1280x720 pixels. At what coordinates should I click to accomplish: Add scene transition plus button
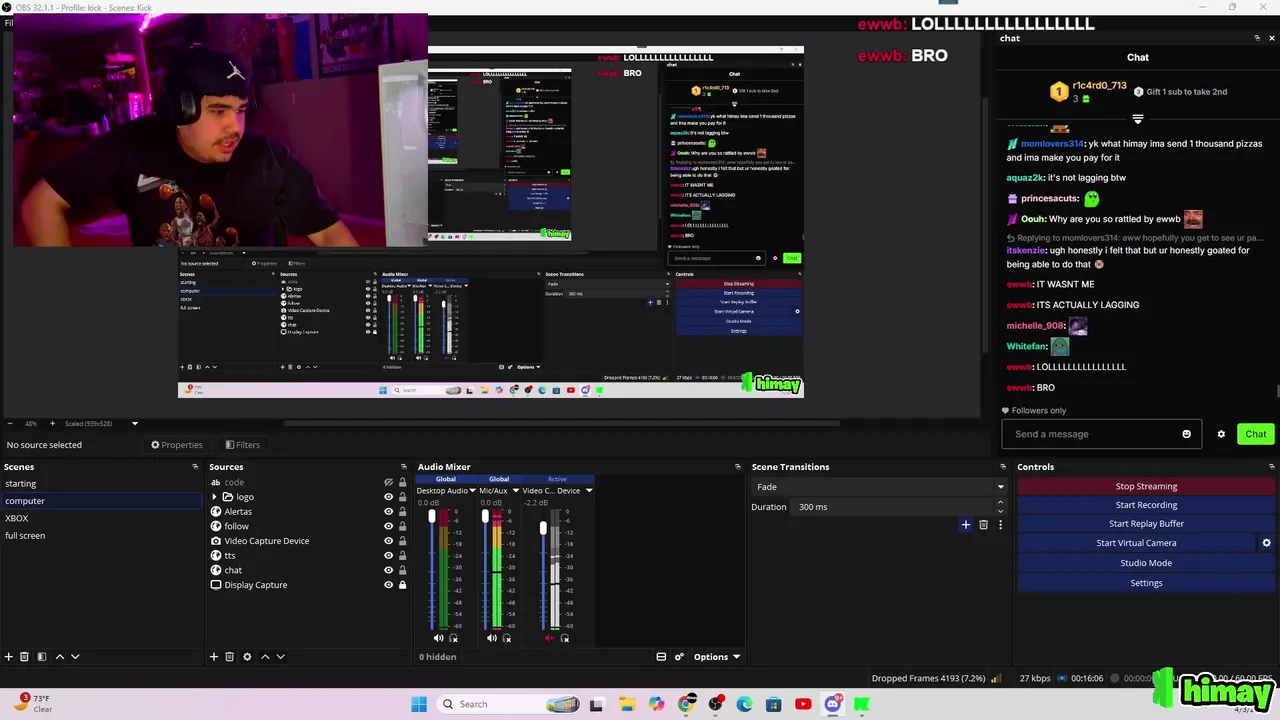coord(966,525)
